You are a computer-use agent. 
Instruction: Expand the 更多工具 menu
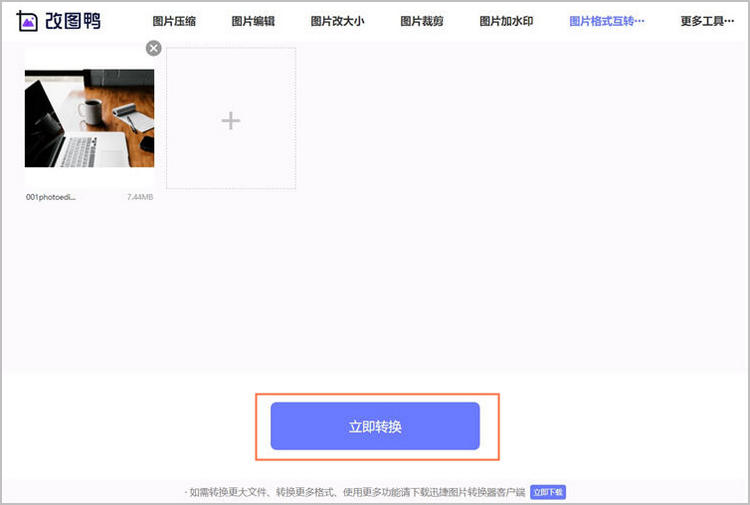707,21
